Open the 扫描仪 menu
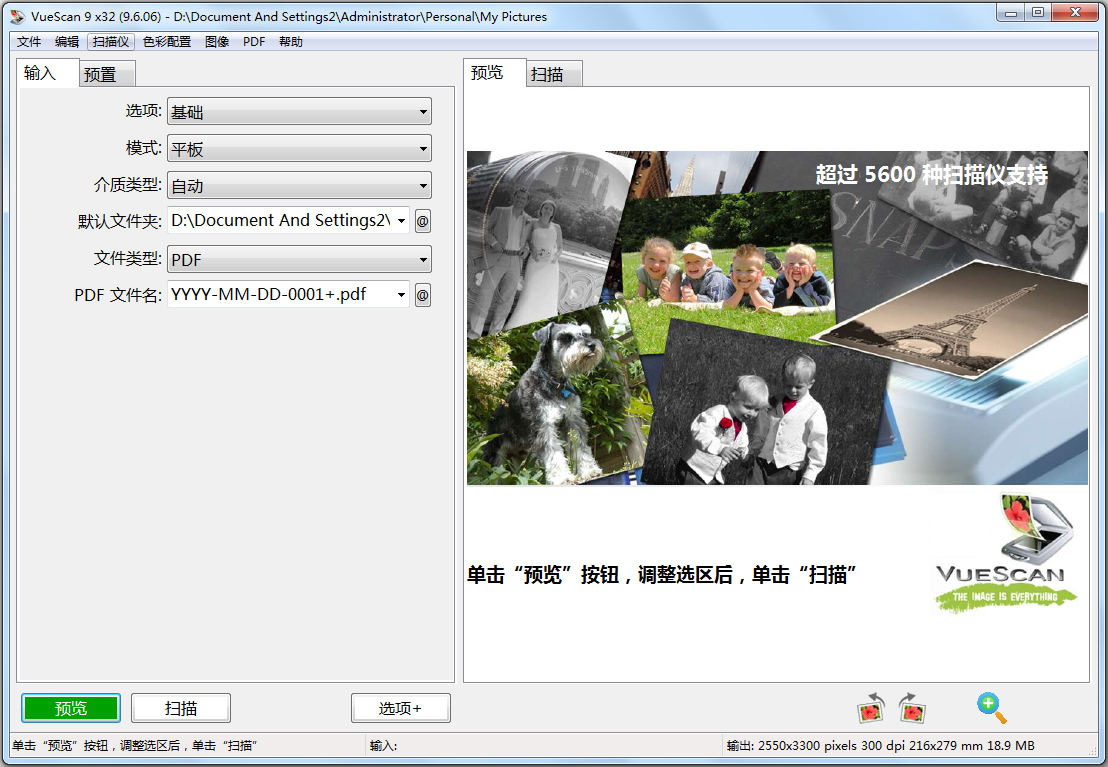This screenshot has height=767, width=1108. point(111,42)
